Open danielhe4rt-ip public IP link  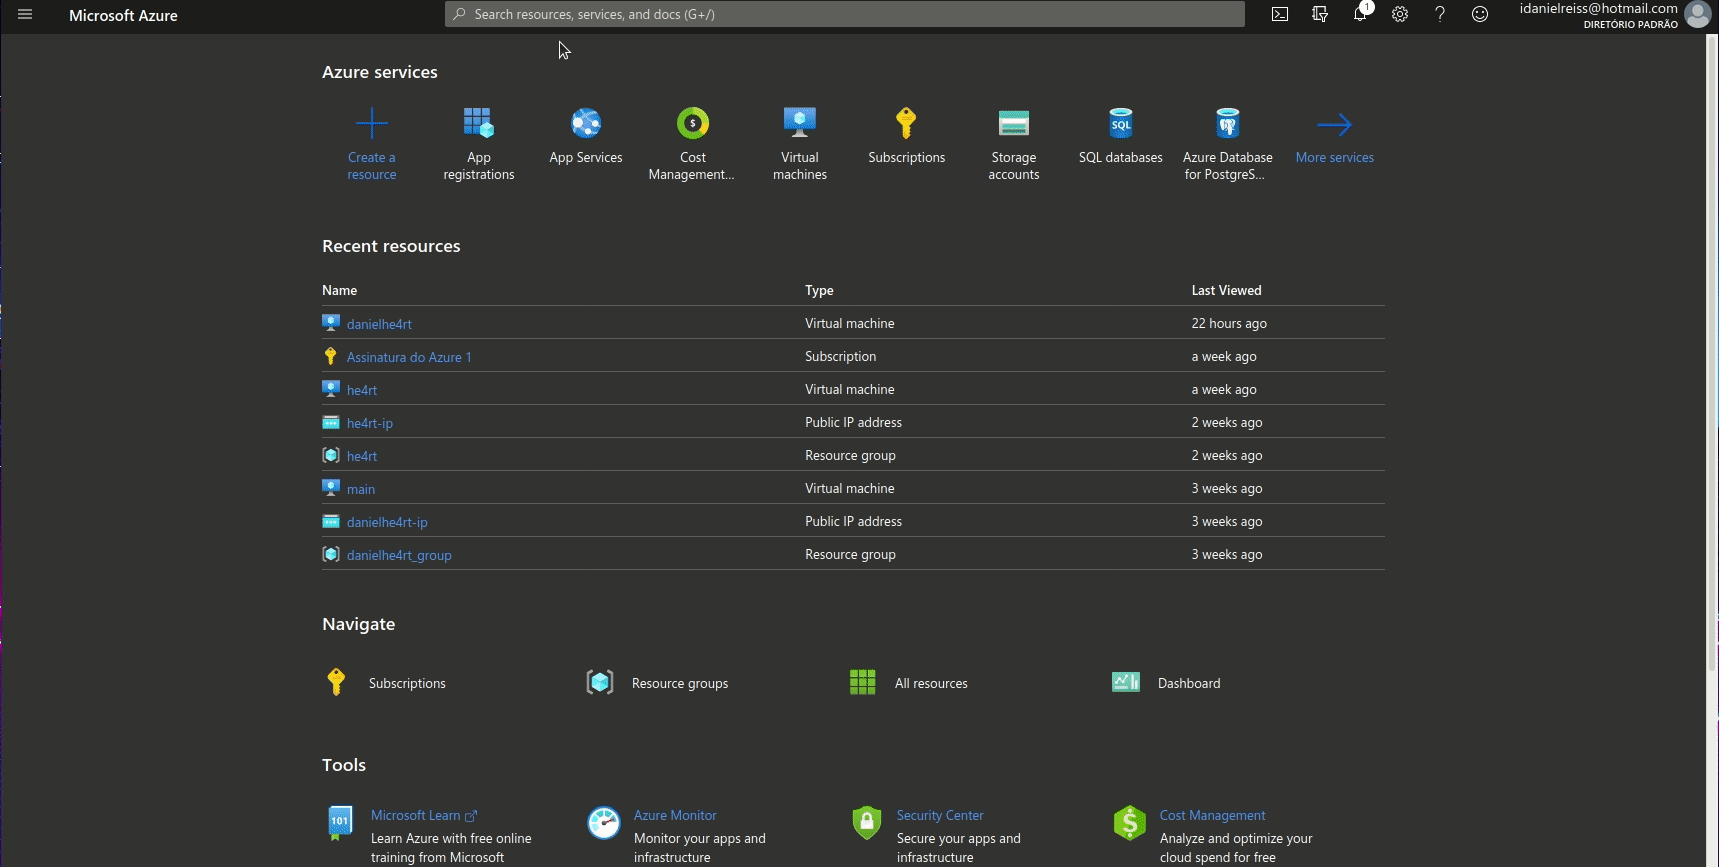[x=387, y=522]
